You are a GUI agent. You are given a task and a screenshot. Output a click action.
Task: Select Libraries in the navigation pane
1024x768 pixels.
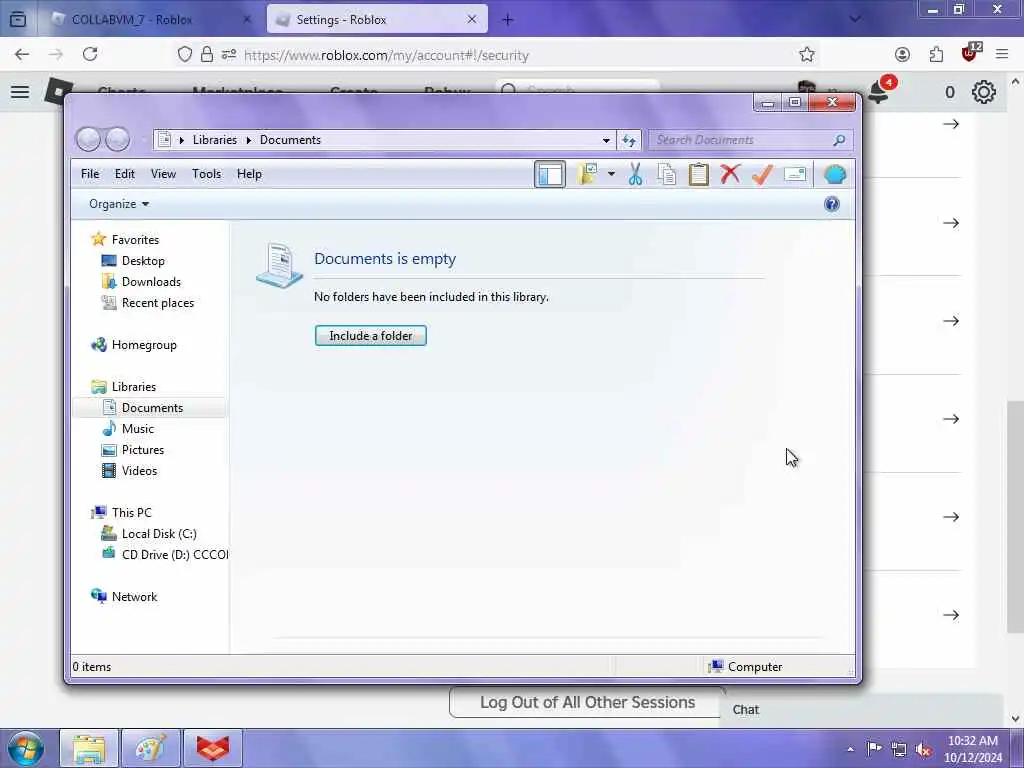(124, 387)
